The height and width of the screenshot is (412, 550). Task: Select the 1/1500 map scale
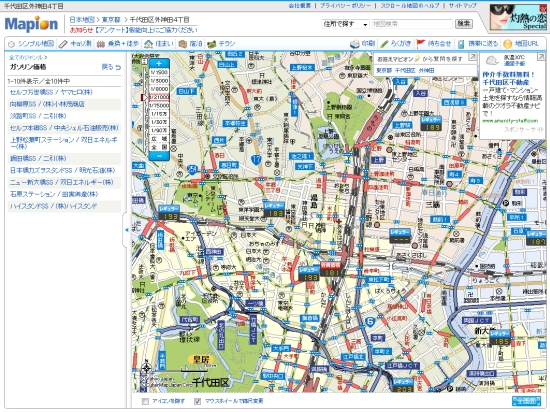point(159,72)
